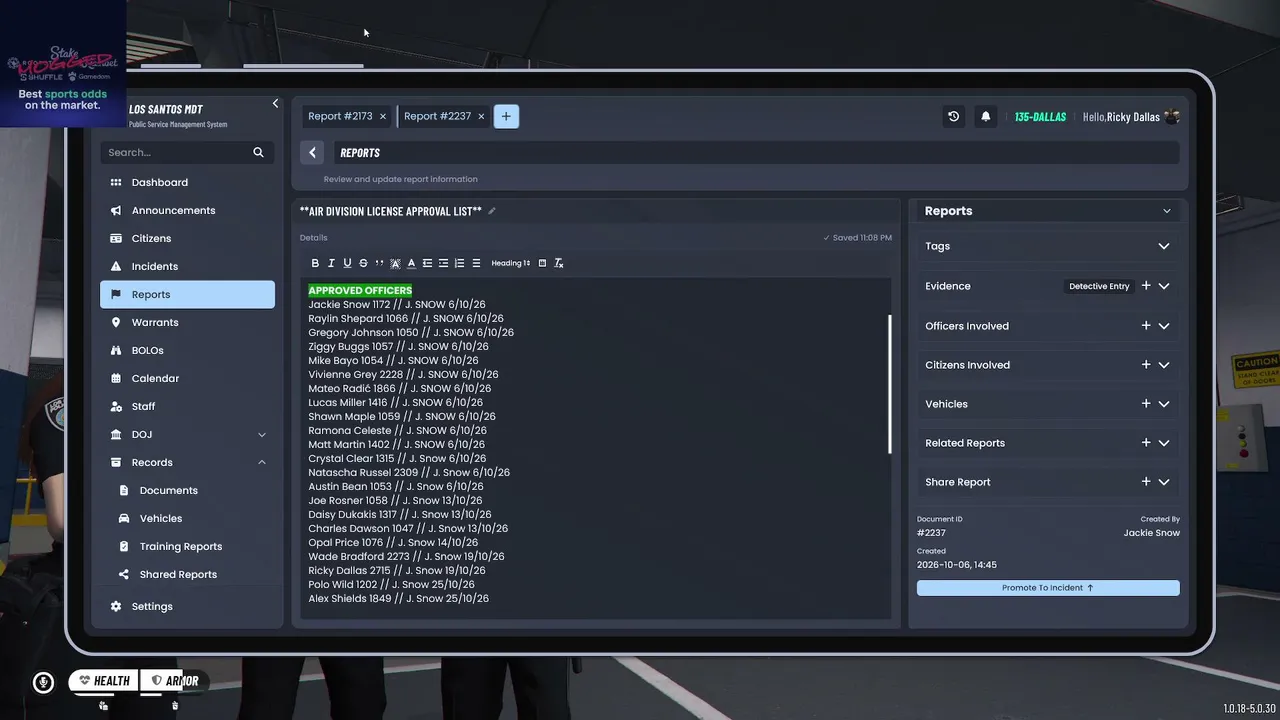Open the notifications bell
1280x720 pixels.
click(x=985, y=116)
